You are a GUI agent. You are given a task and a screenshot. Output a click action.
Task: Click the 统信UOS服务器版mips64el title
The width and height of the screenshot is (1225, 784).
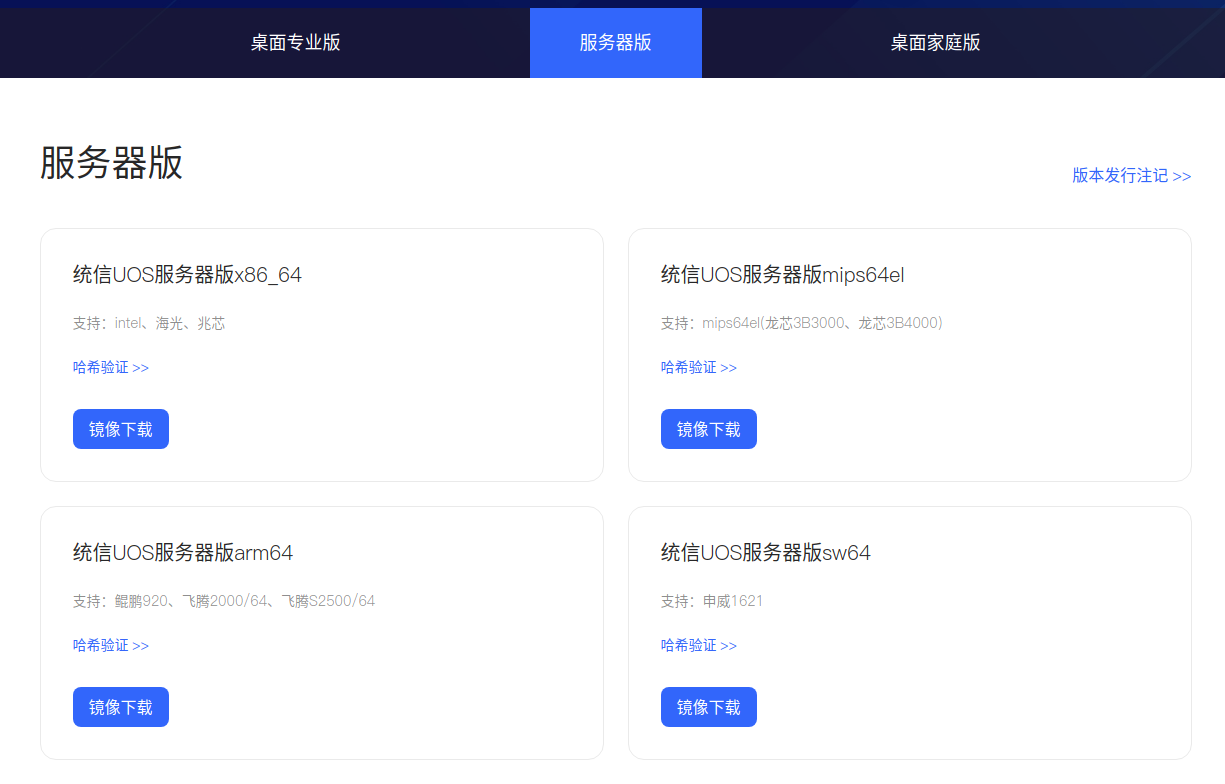pyautogui.click(x=783, y=275)
